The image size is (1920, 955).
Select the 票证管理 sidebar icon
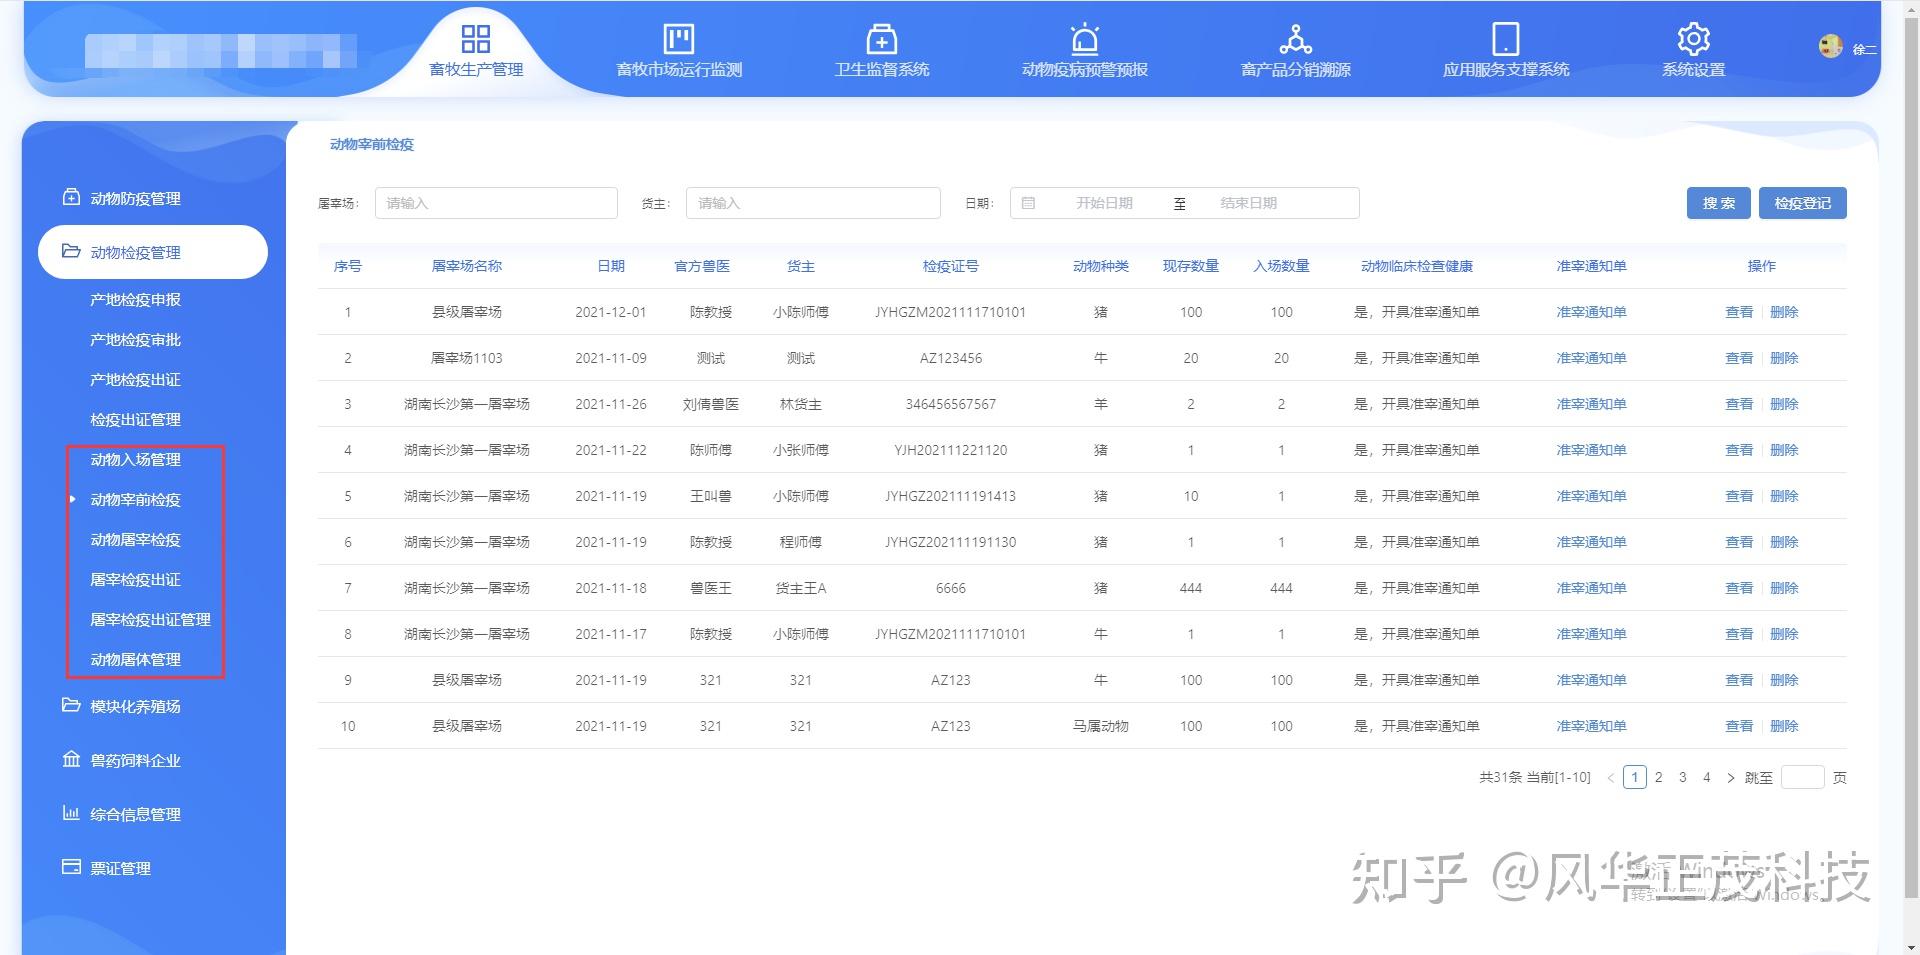point(70,868)
